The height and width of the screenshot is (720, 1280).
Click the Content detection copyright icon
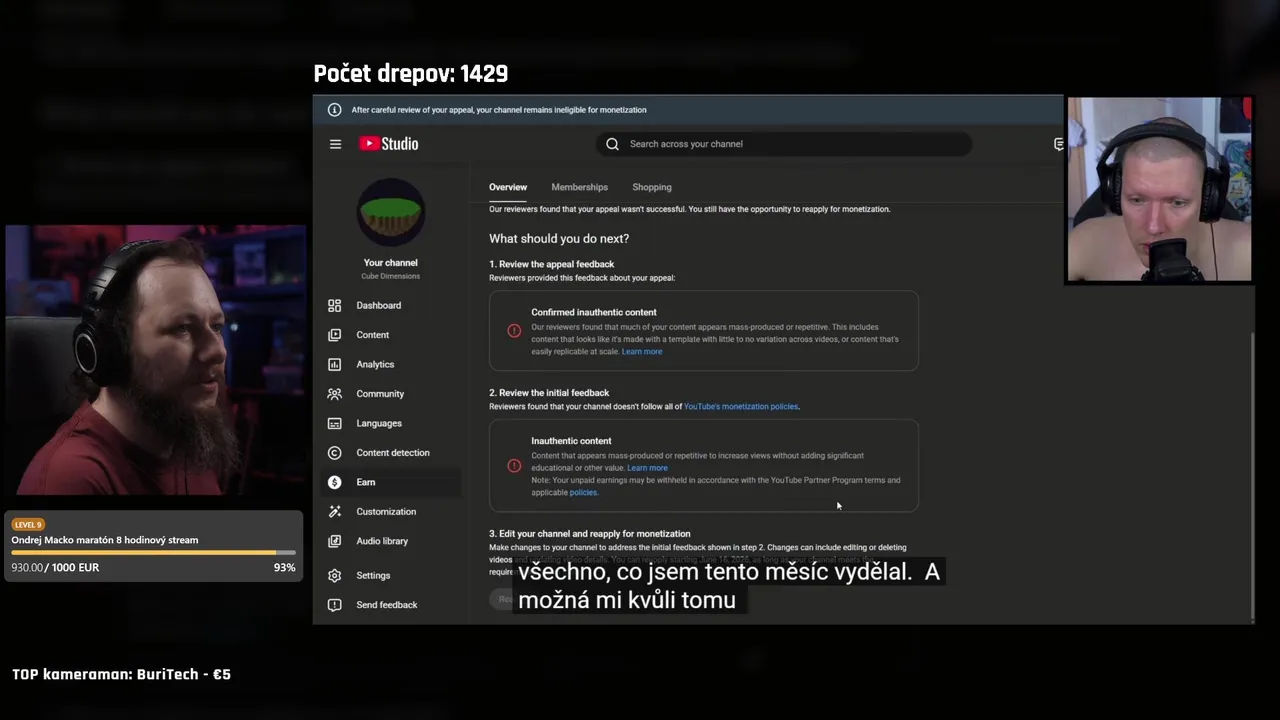pyautogui.click(x=334, y=453)
